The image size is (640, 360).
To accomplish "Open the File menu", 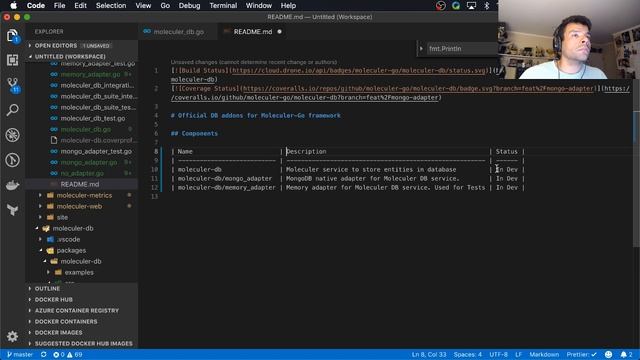I will tap(59, 6).
